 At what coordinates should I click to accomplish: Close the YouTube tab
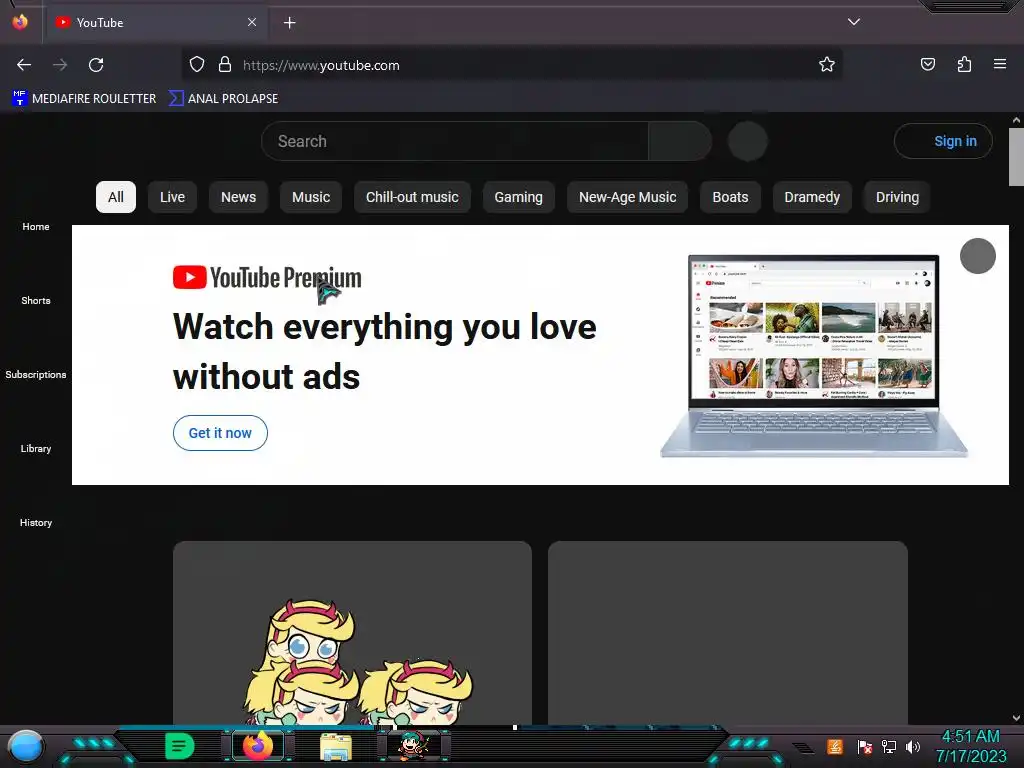point(252,22)
